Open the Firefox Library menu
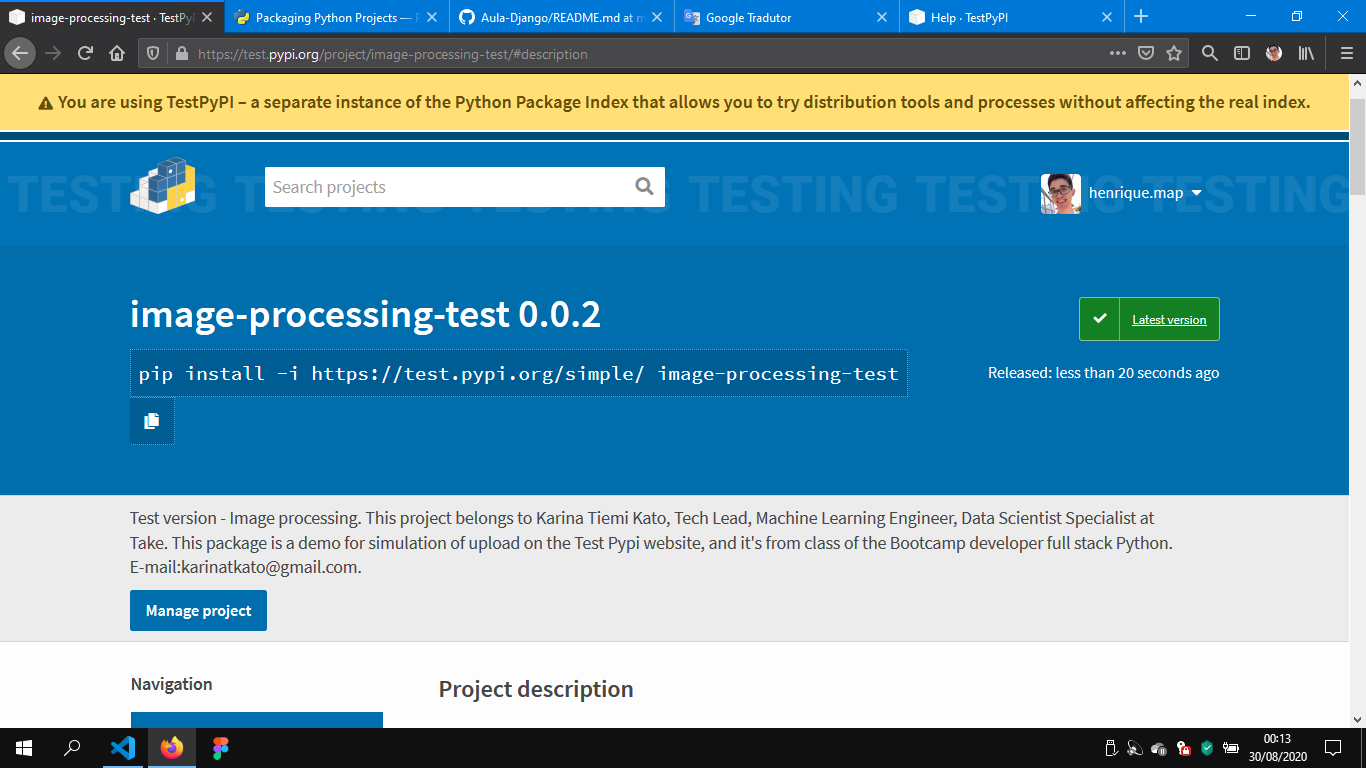 pos(1306,54)
